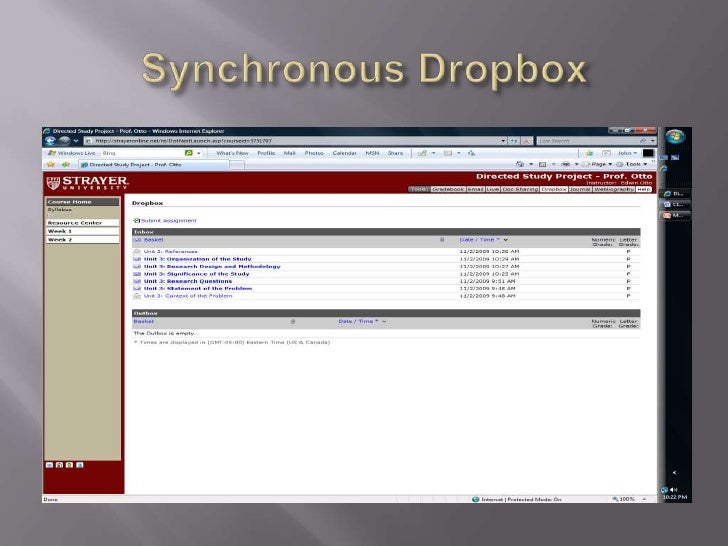The width and height of the screenshot is (728, 546).
Task: Open Mail in Windows Live toolbar
Action: [x=289, y=153]
